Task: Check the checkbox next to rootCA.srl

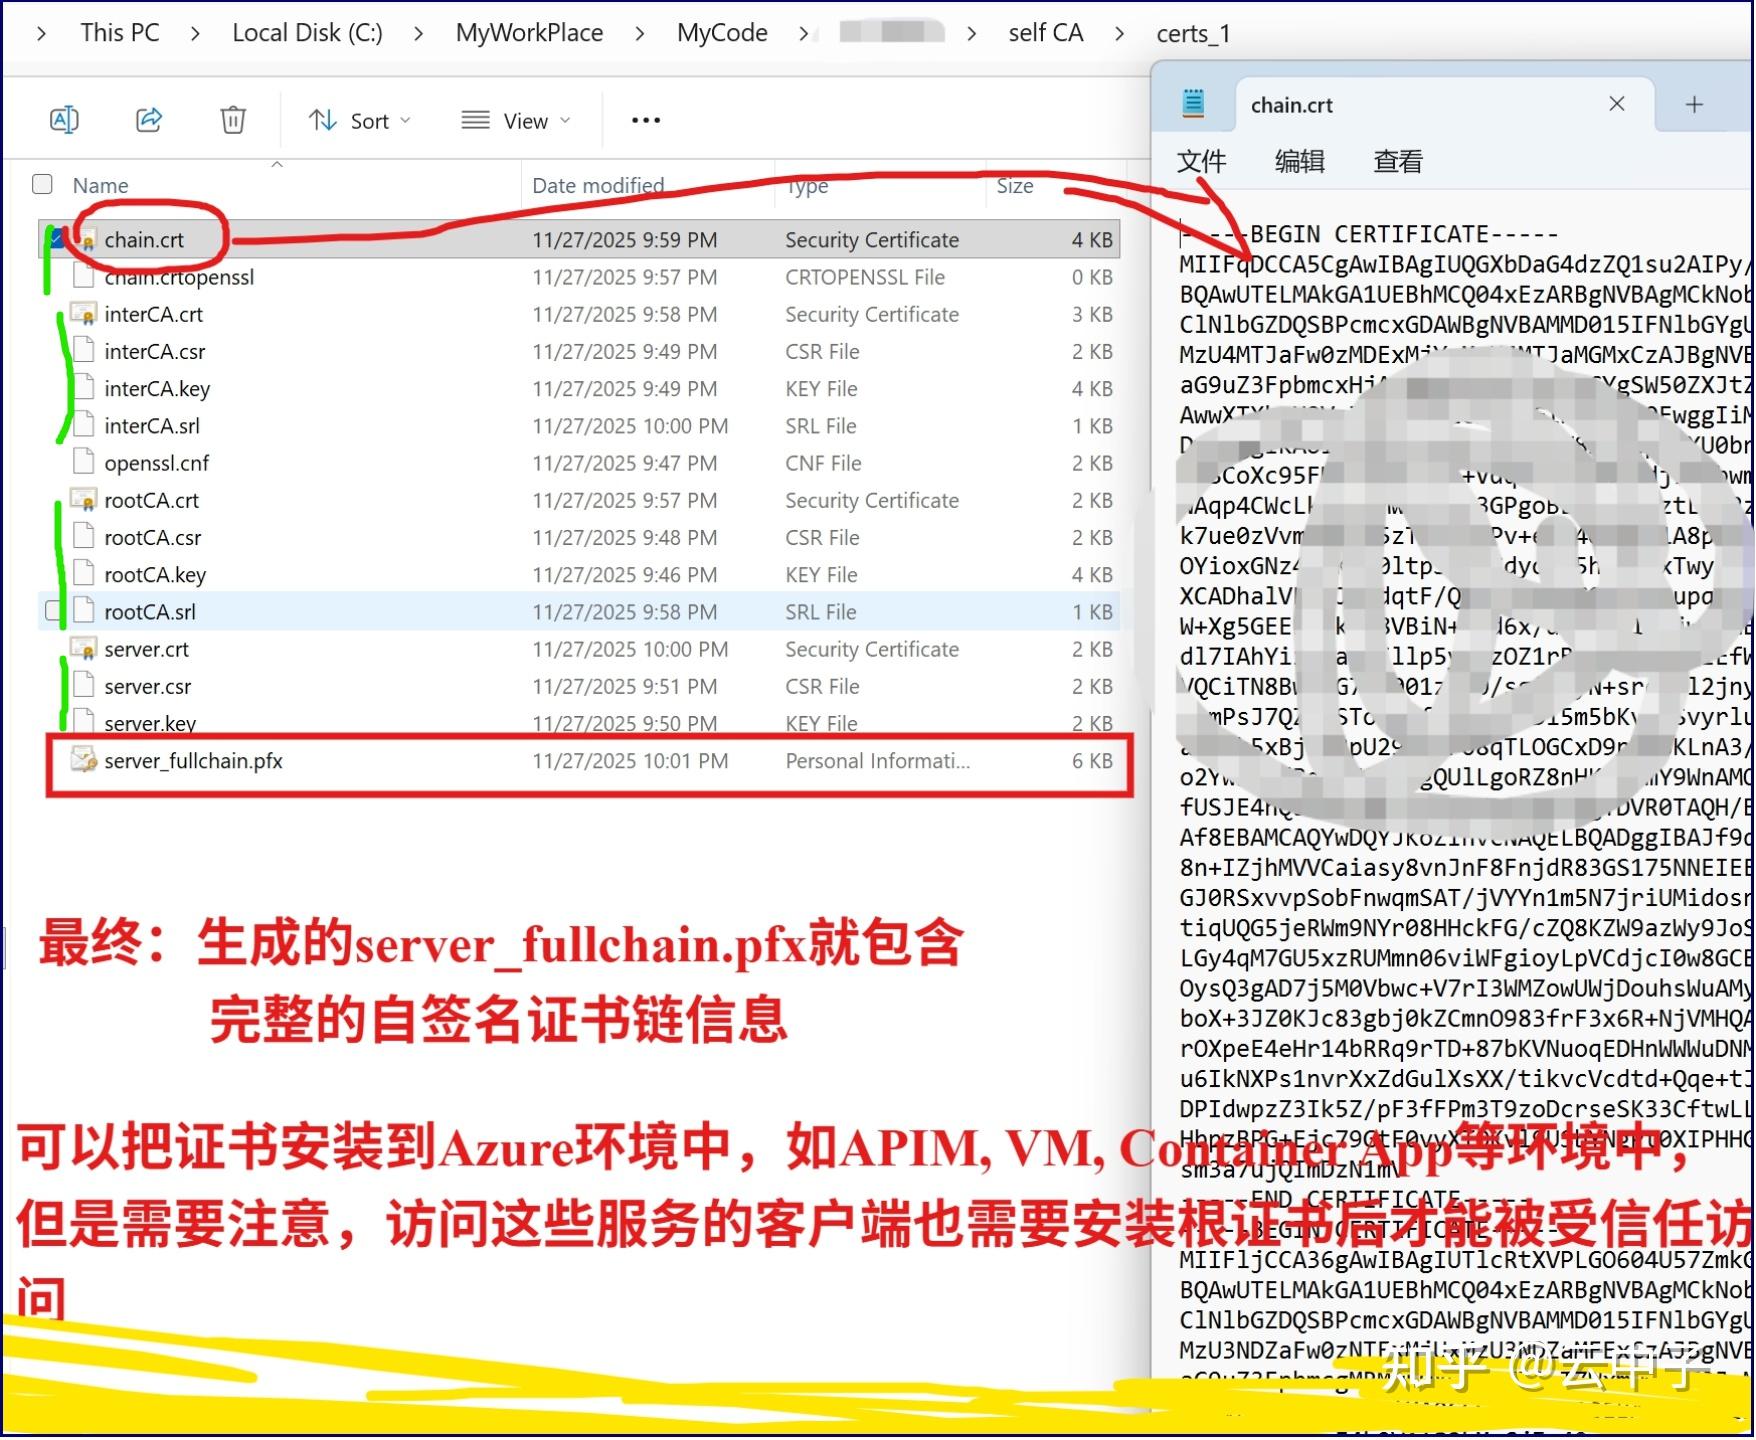Action: [55, 611]
